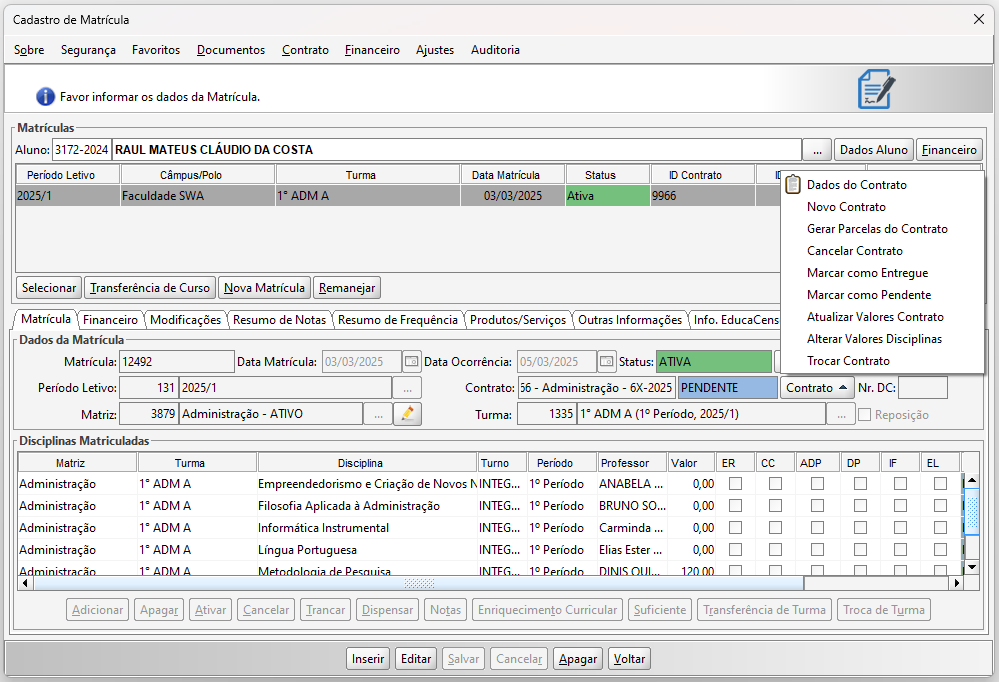Click the disciplines table scroll down arrow

coord(972,567)
